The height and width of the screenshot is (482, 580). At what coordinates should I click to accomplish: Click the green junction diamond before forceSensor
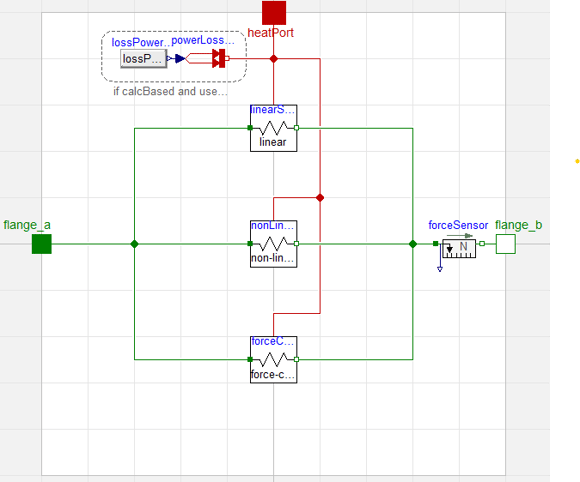point(413,244)
